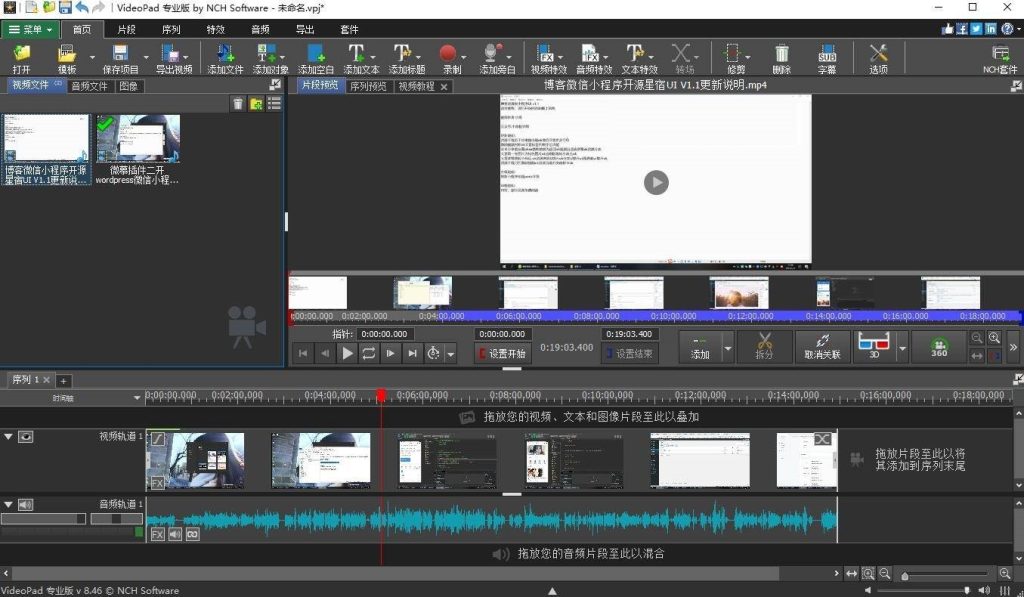Toggle the loop playback button in preview
The width and height of the screenshot is (1024, 597).
coord(369,351)
